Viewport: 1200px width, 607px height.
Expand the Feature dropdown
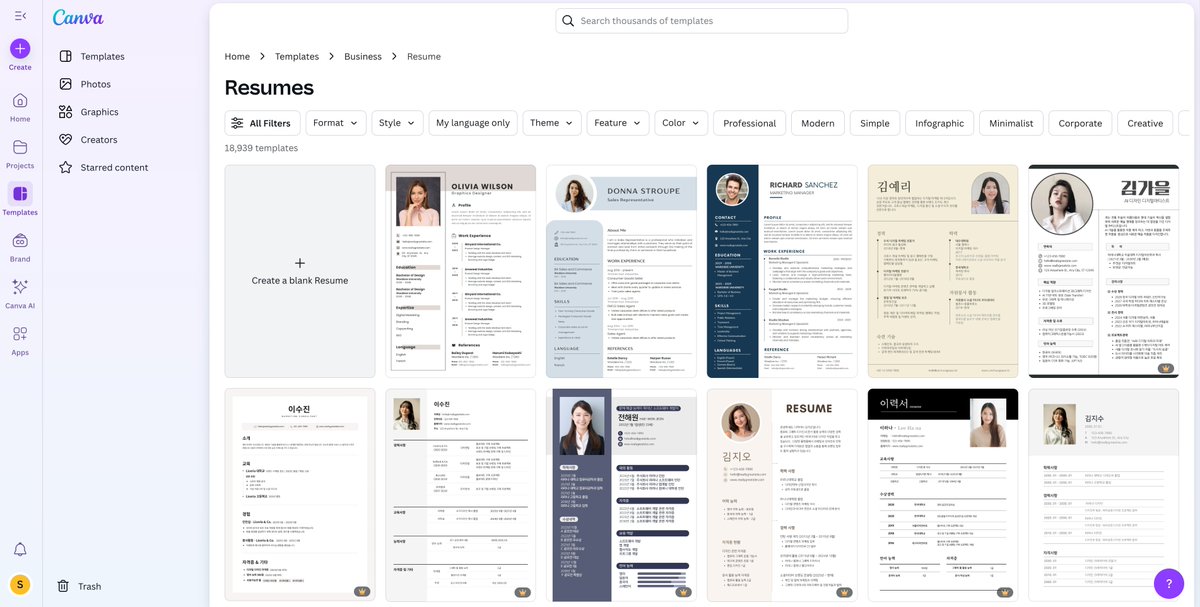click(x=618, y=123)
